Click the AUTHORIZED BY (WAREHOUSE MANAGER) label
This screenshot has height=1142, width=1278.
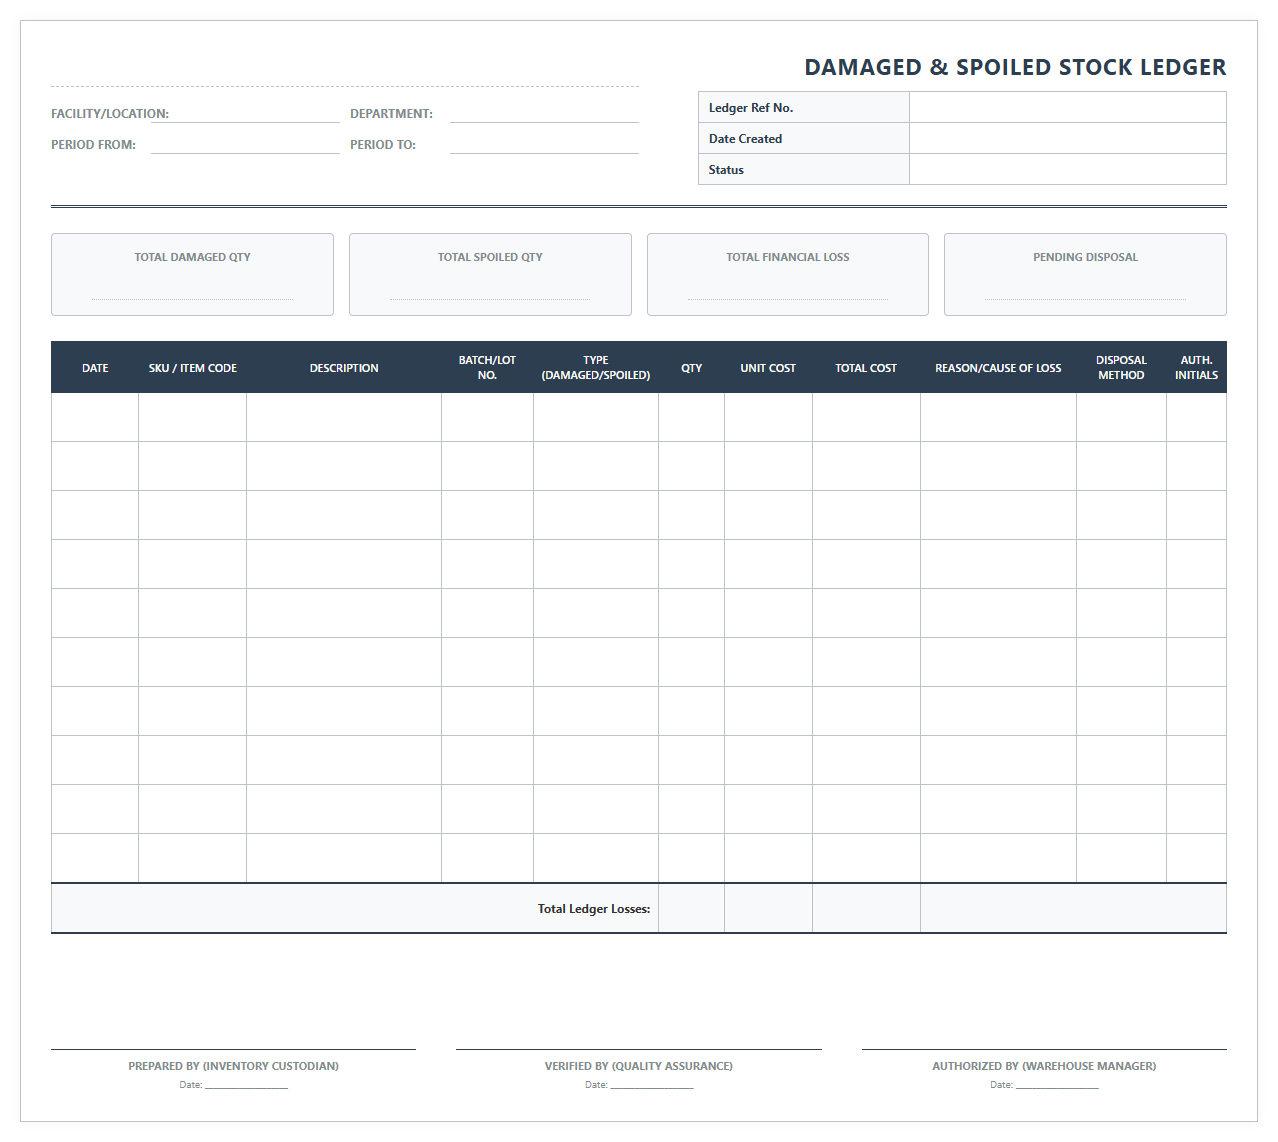tap(1044, 1066)
